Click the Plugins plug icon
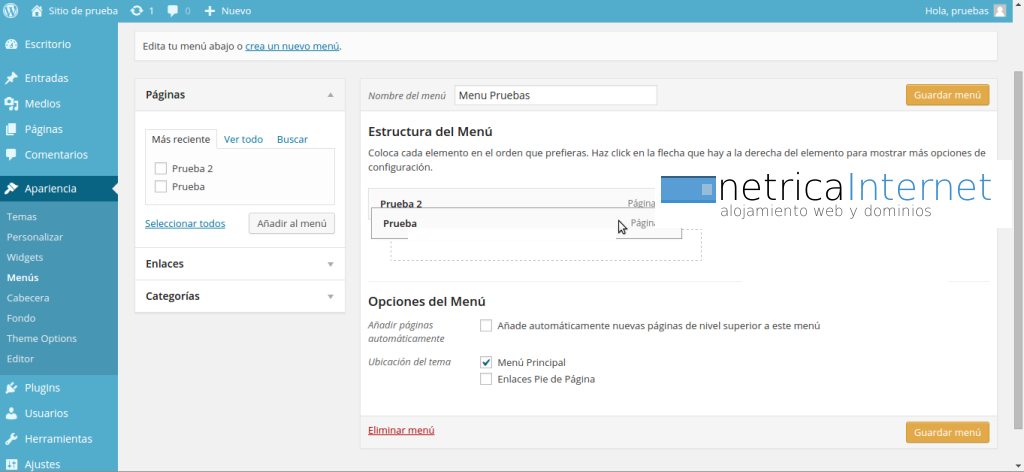The width and height of the screenshot is (1024, 472). coord(11,388)
